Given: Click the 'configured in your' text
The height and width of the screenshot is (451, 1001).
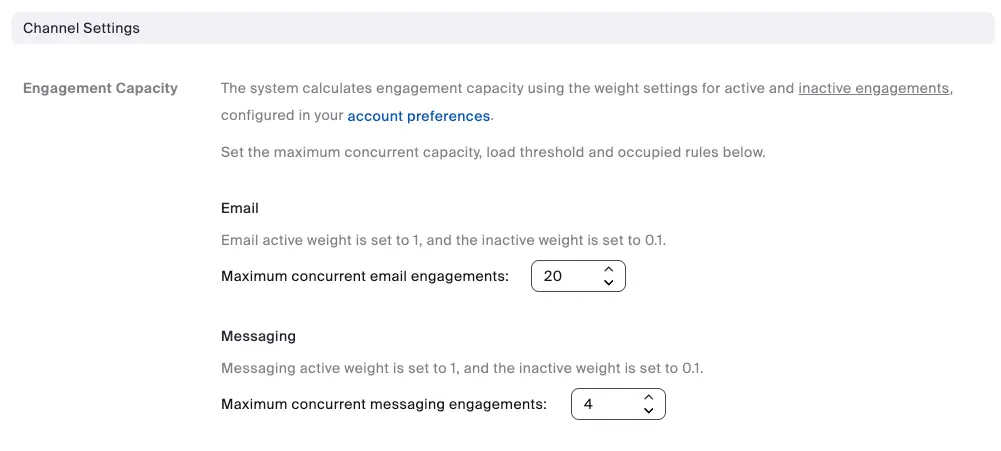Looking at the screenshot, I should tap(282, 116).
